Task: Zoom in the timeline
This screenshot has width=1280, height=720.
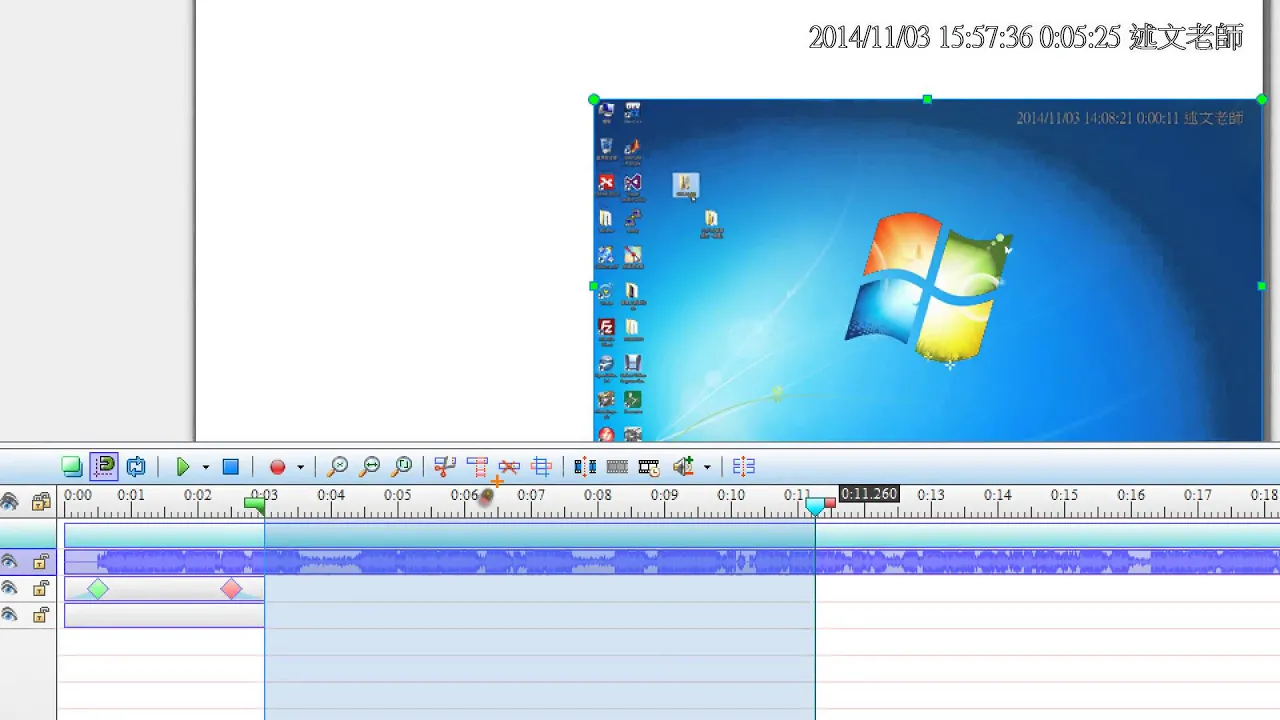Action: click(x=338, y=467)
